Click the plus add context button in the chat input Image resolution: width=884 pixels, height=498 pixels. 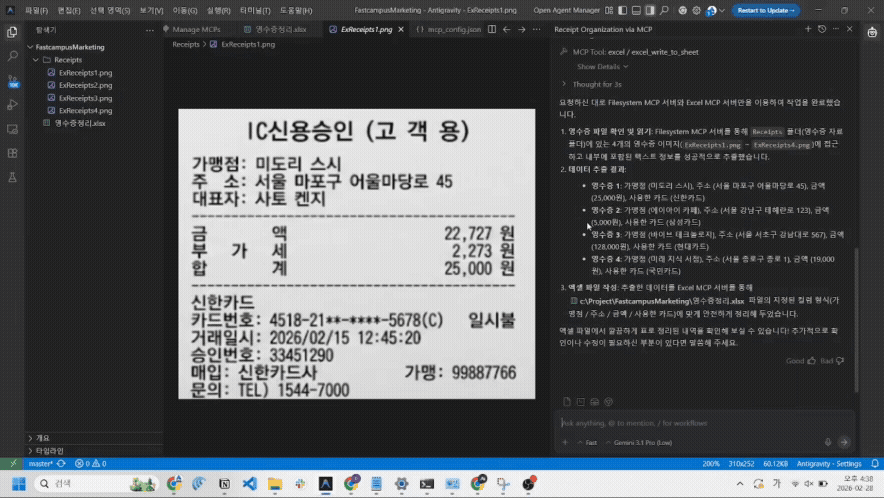(565, 443)
